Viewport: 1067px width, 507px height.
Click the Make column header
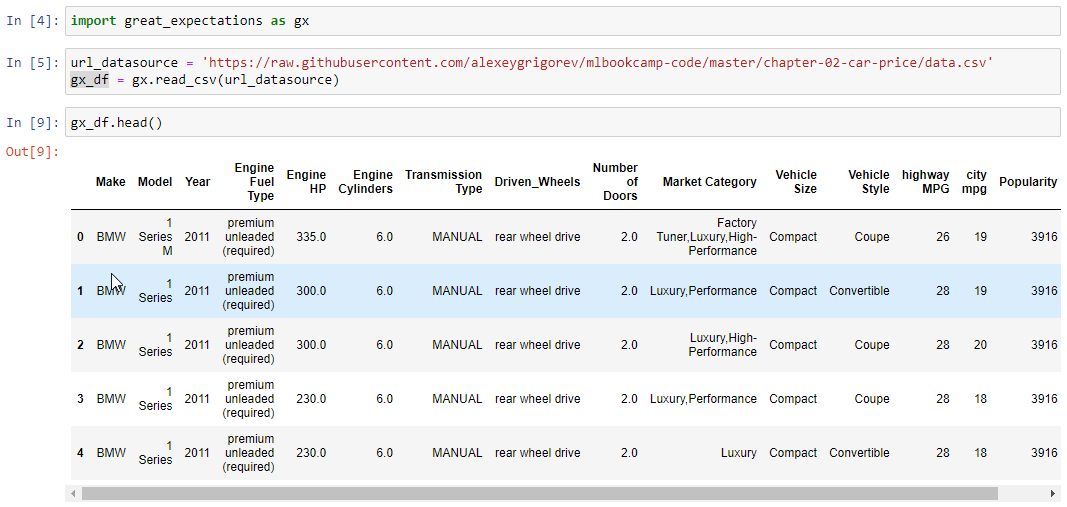[x=110, y=182]
